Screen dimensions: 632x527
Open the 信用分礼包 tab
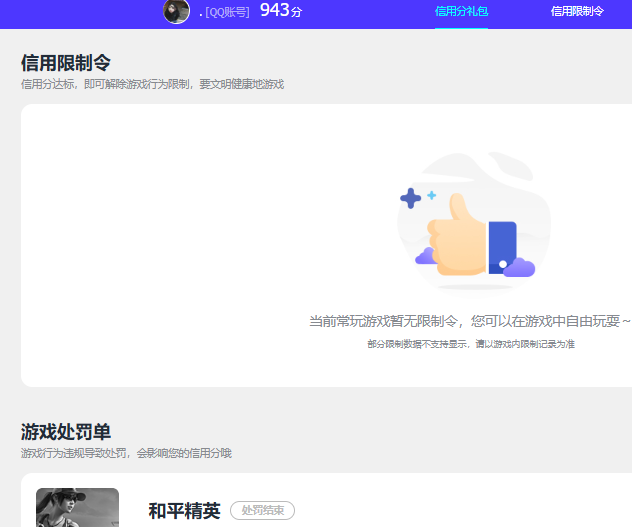(461, 11)
